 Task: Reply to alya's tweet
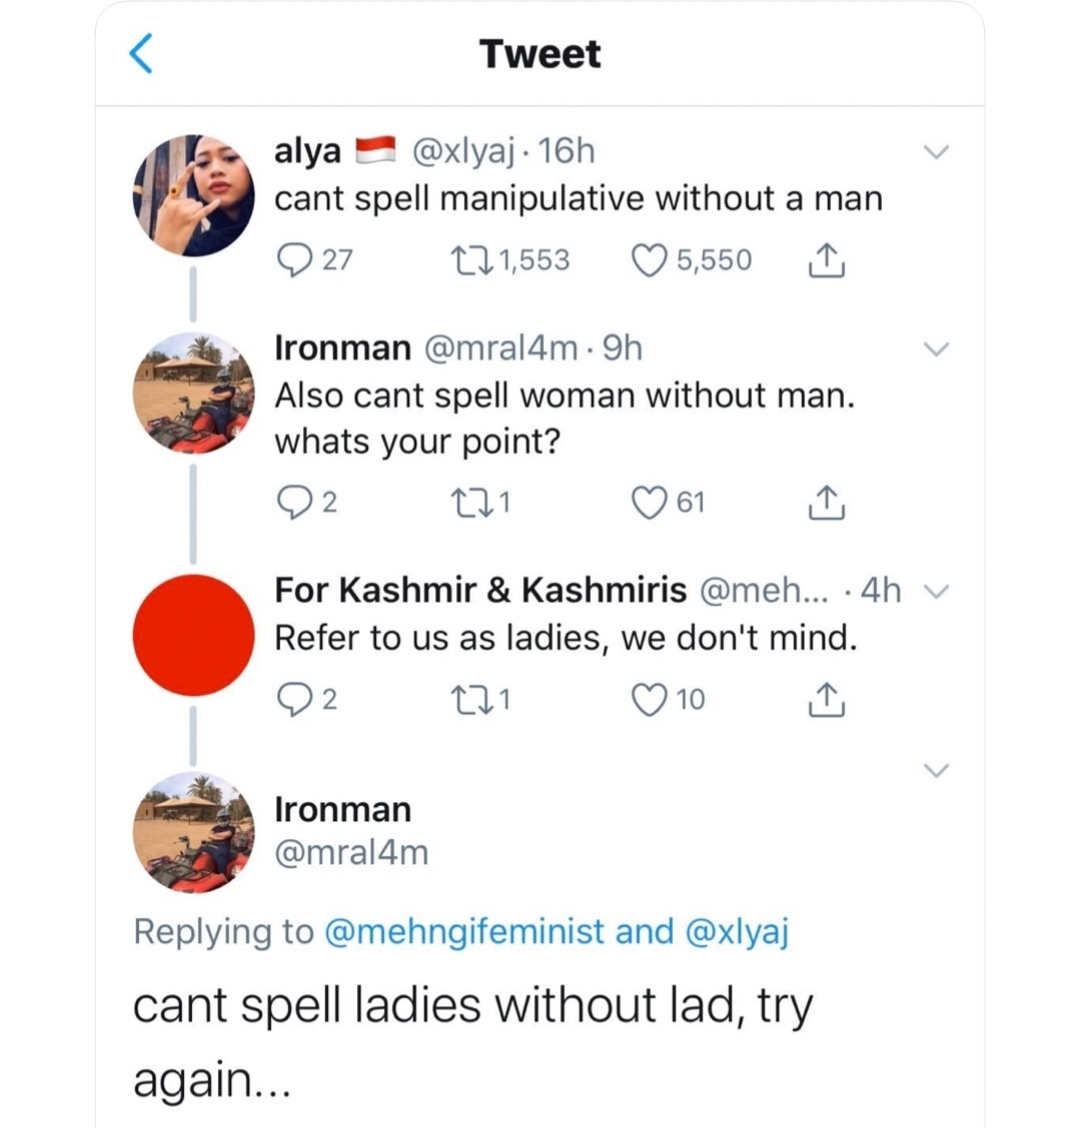pos(294,259)
